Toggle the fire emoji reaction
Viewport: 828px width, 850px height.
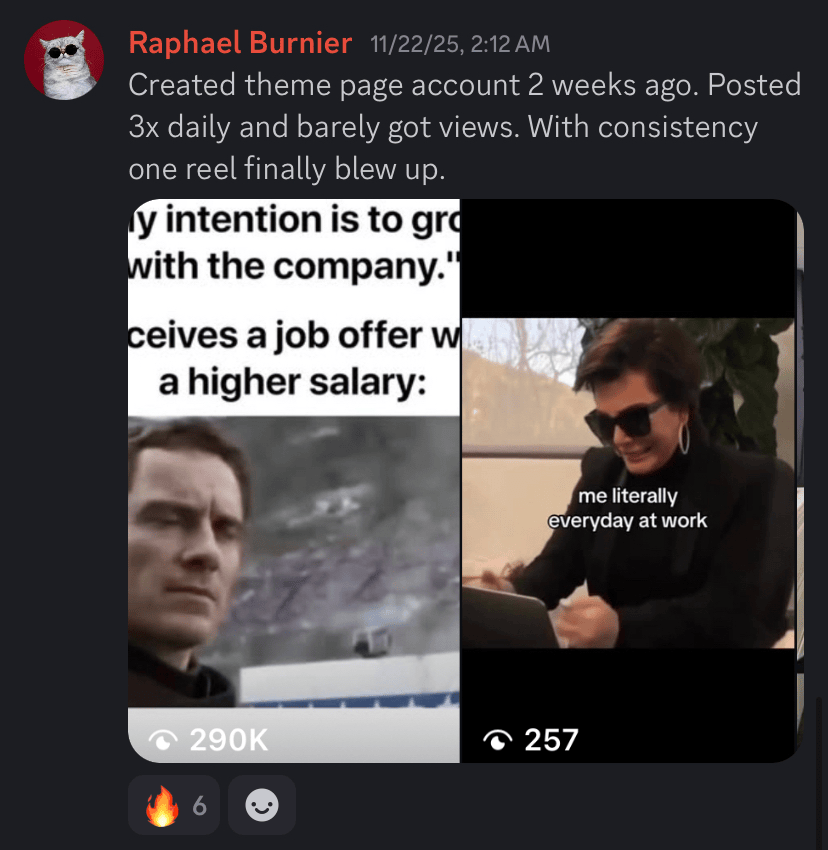[x=174, y=805]
